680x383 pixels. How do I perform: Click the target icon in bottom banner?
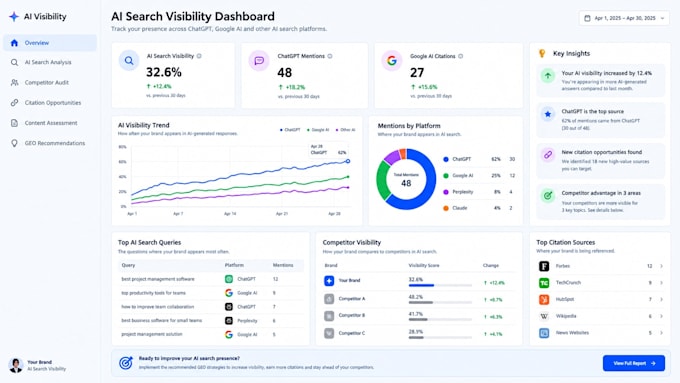click(x=126, y=363)
